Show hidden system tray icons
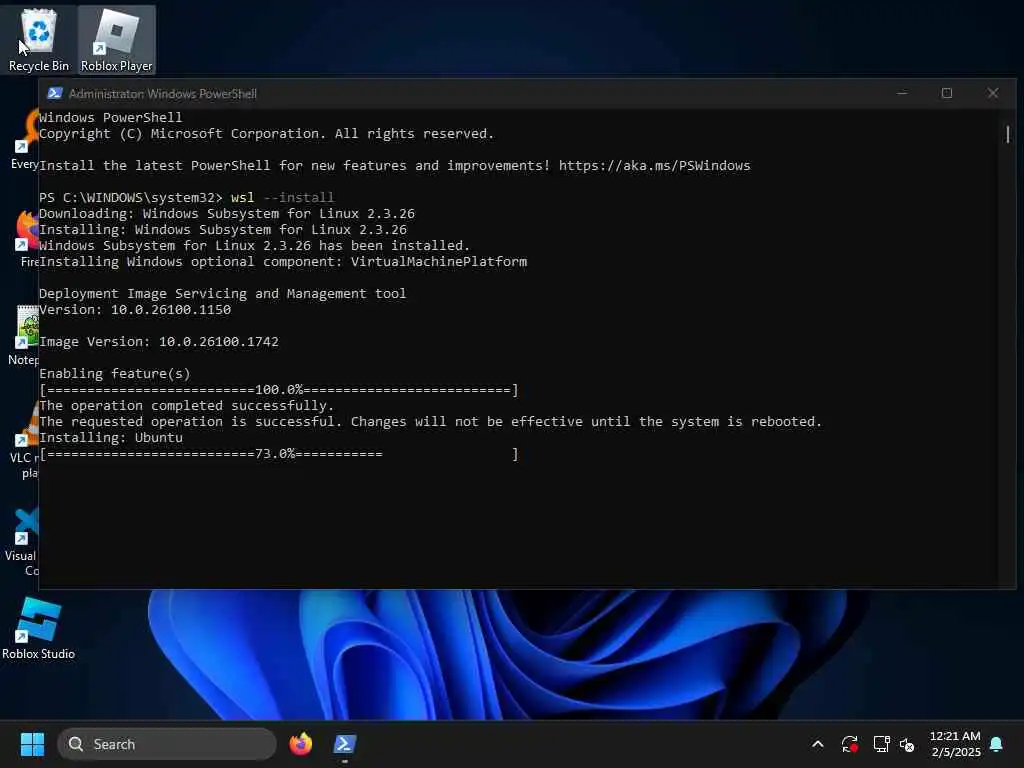This screenshot has width=1024, height=768. [x=818, y=744]
